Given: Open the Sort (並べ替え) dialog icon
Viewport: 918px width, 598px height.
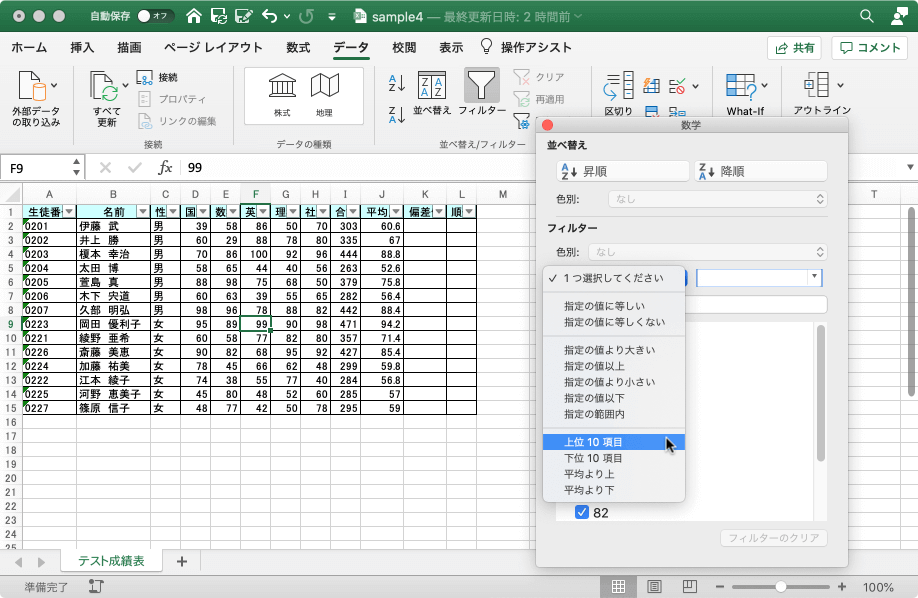Looking at the screenshot, I should click(432, 88).
